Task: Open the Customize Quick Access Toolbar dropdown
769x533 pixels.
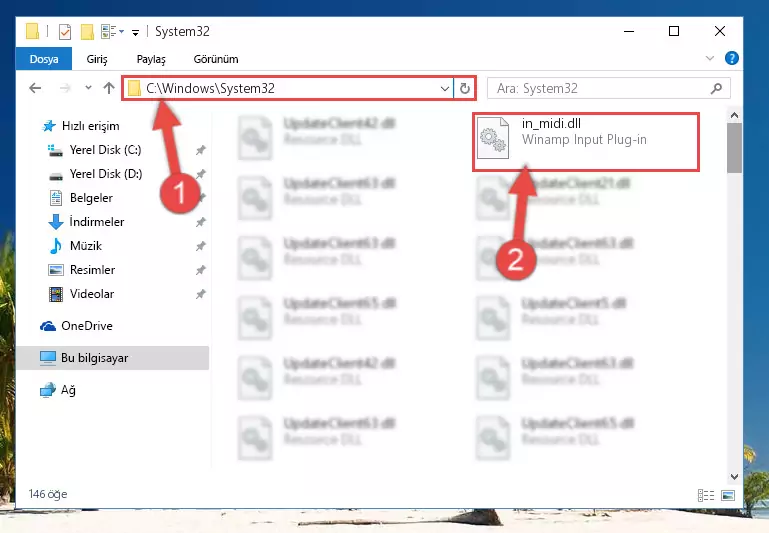Action: click(x=135, y=32)
